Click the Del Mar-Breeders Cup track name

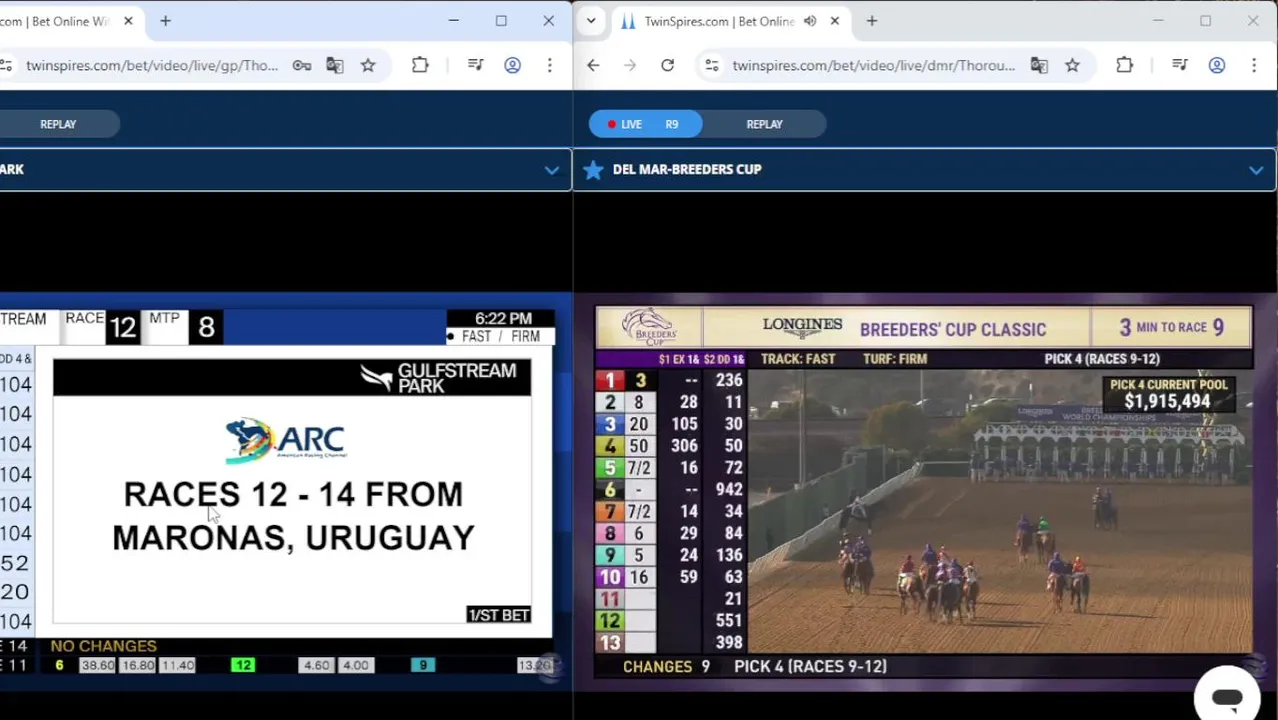tap(687, 169)
